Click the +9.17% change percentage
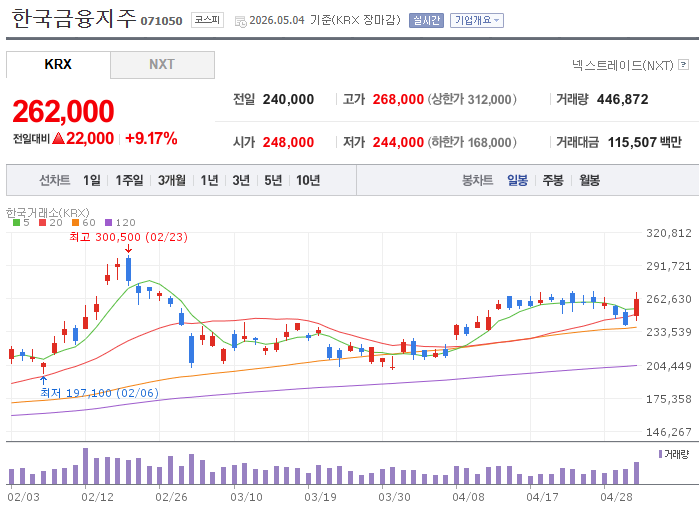 [x=152, y=138]
